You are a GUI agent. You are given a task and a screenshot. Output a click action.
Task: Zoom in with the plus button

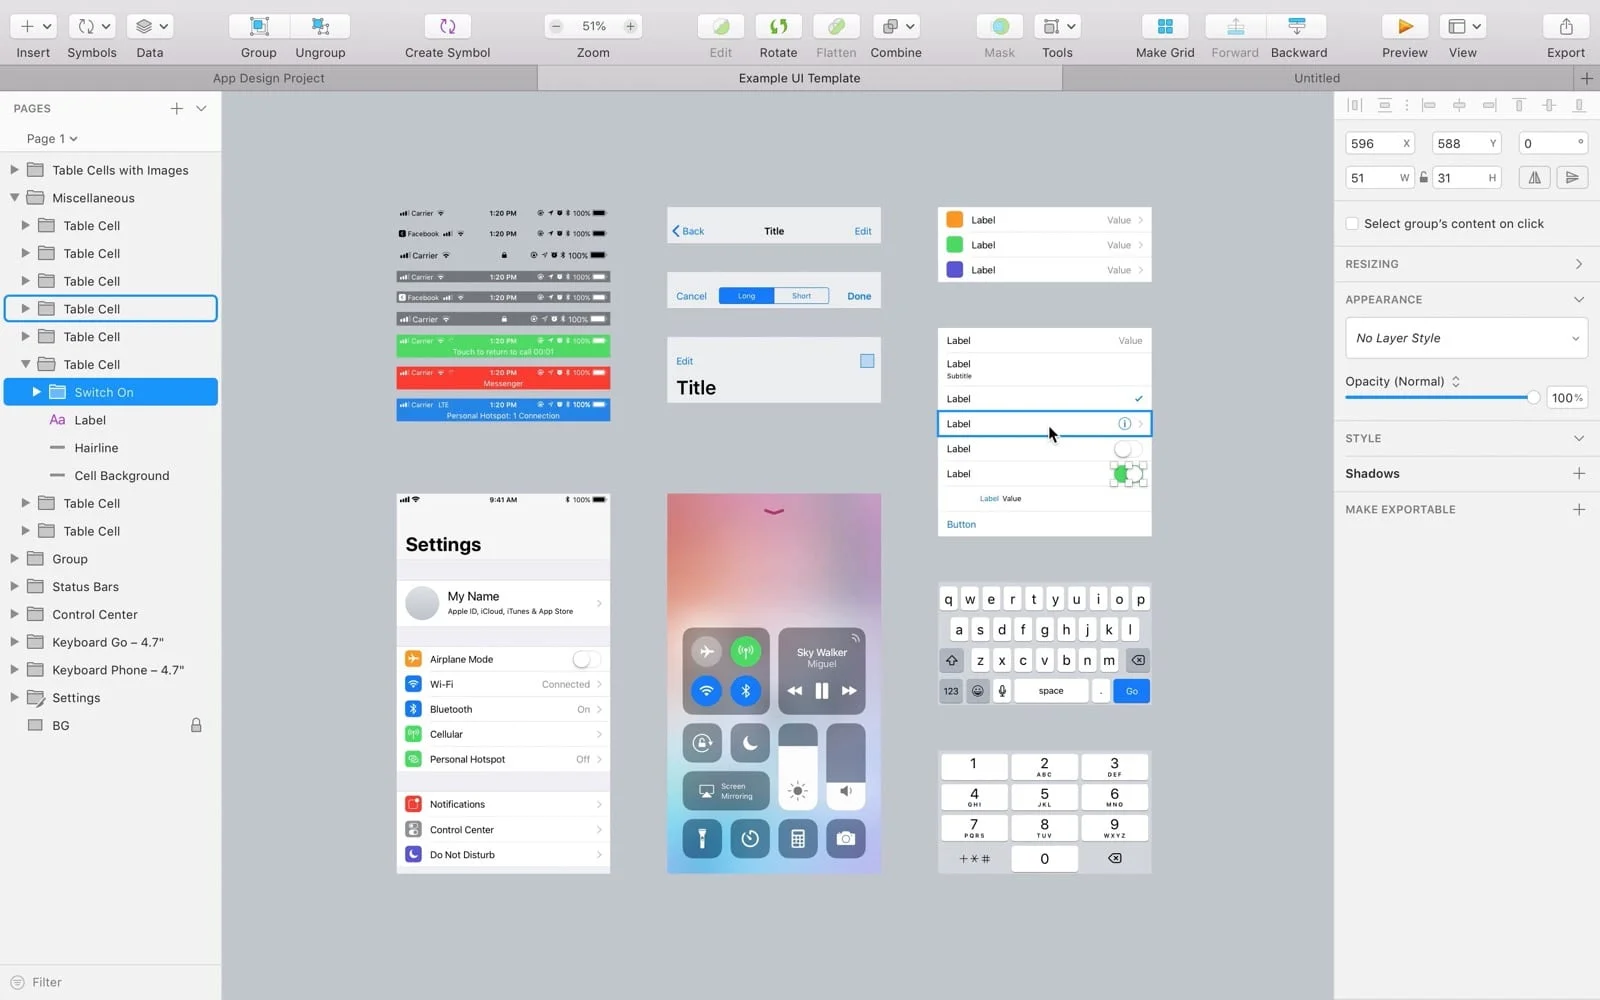pos(630,26)
